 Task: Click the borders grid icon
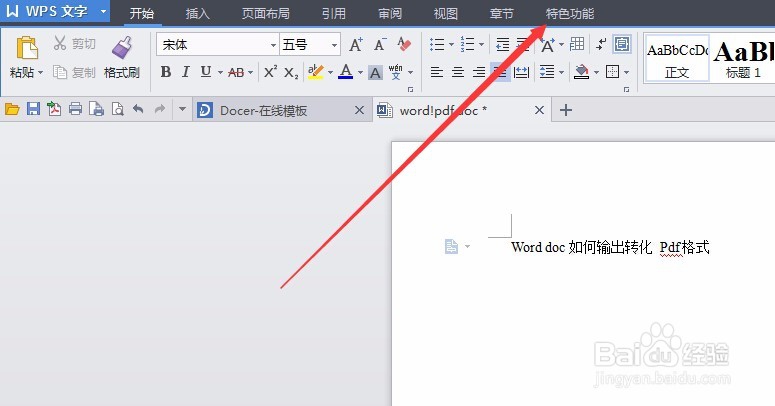pos(612,72)
